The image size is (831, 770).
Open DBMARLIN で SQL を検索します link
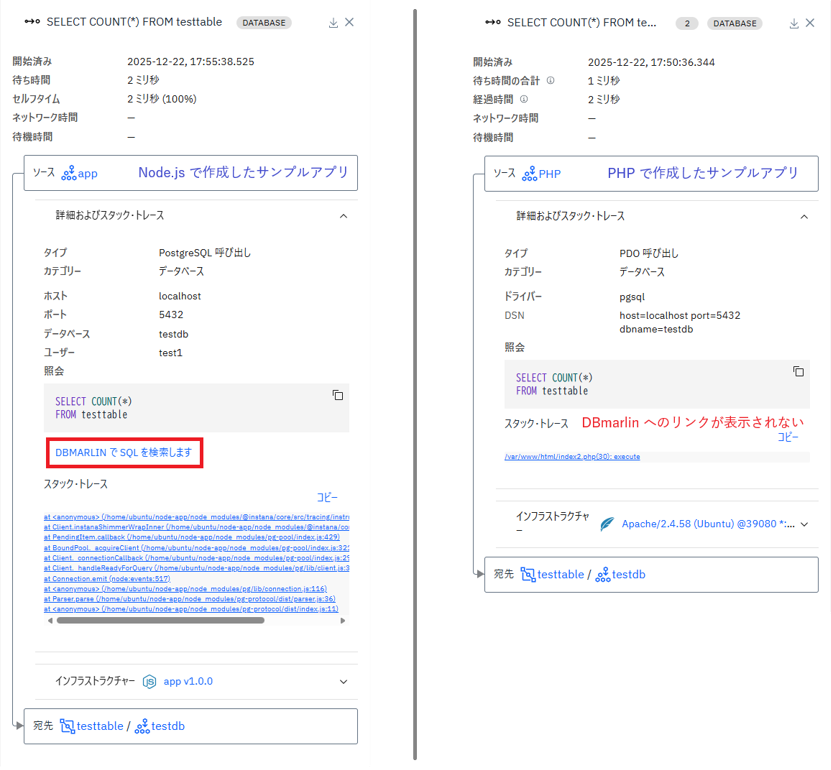click(x=123, y=453)
